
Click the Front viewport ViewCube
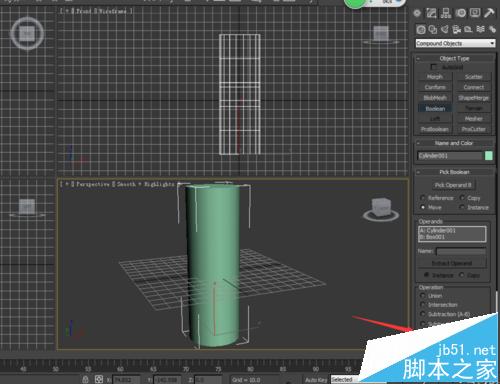pyautogui.click(x=381, y=35)
